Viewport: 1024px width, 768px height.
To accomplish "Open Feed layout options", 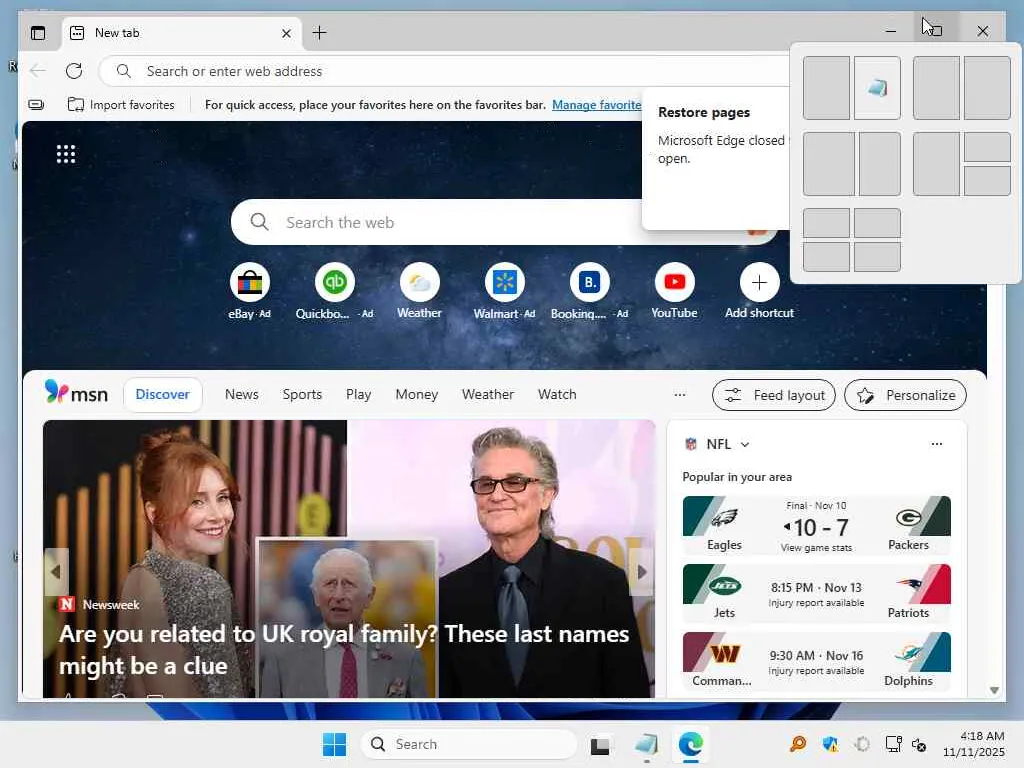I will tap(774, 395).
